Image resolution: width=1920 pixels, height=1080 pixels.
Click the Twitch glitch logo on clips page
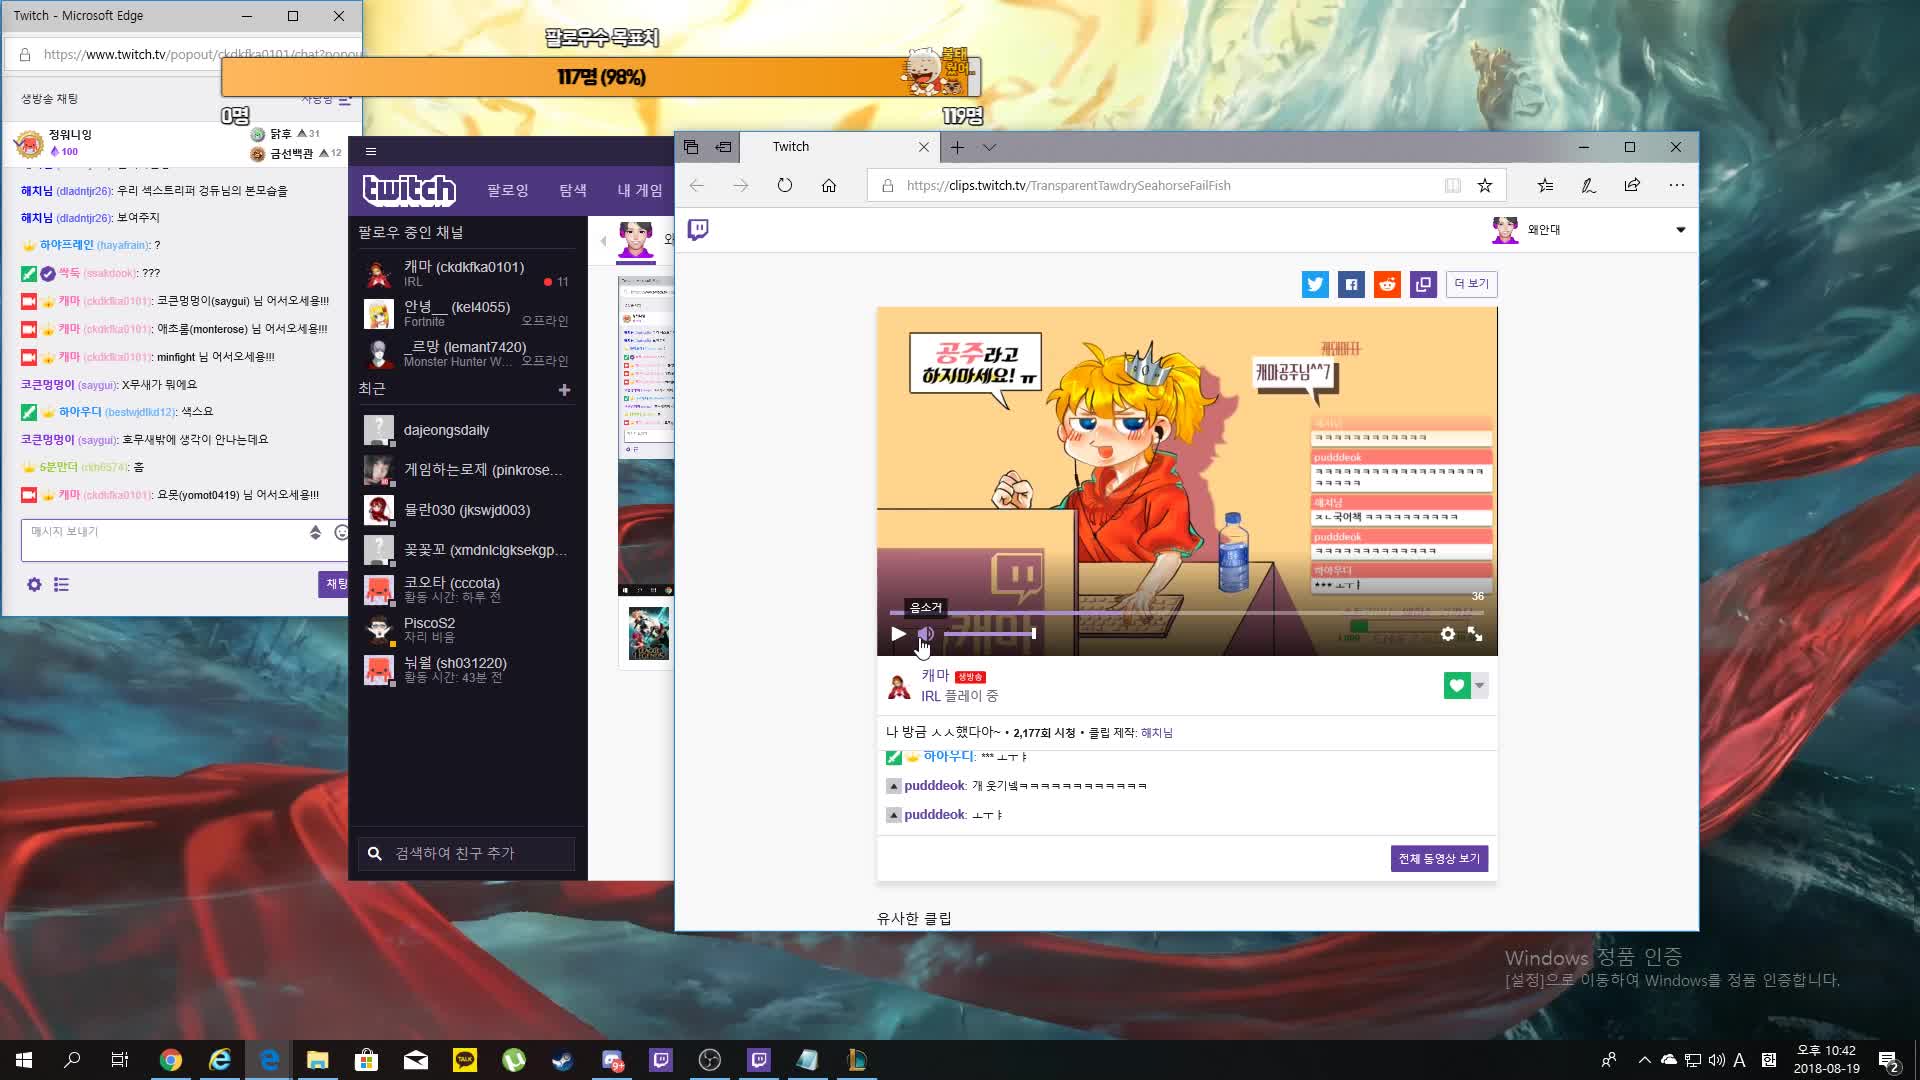698,230
